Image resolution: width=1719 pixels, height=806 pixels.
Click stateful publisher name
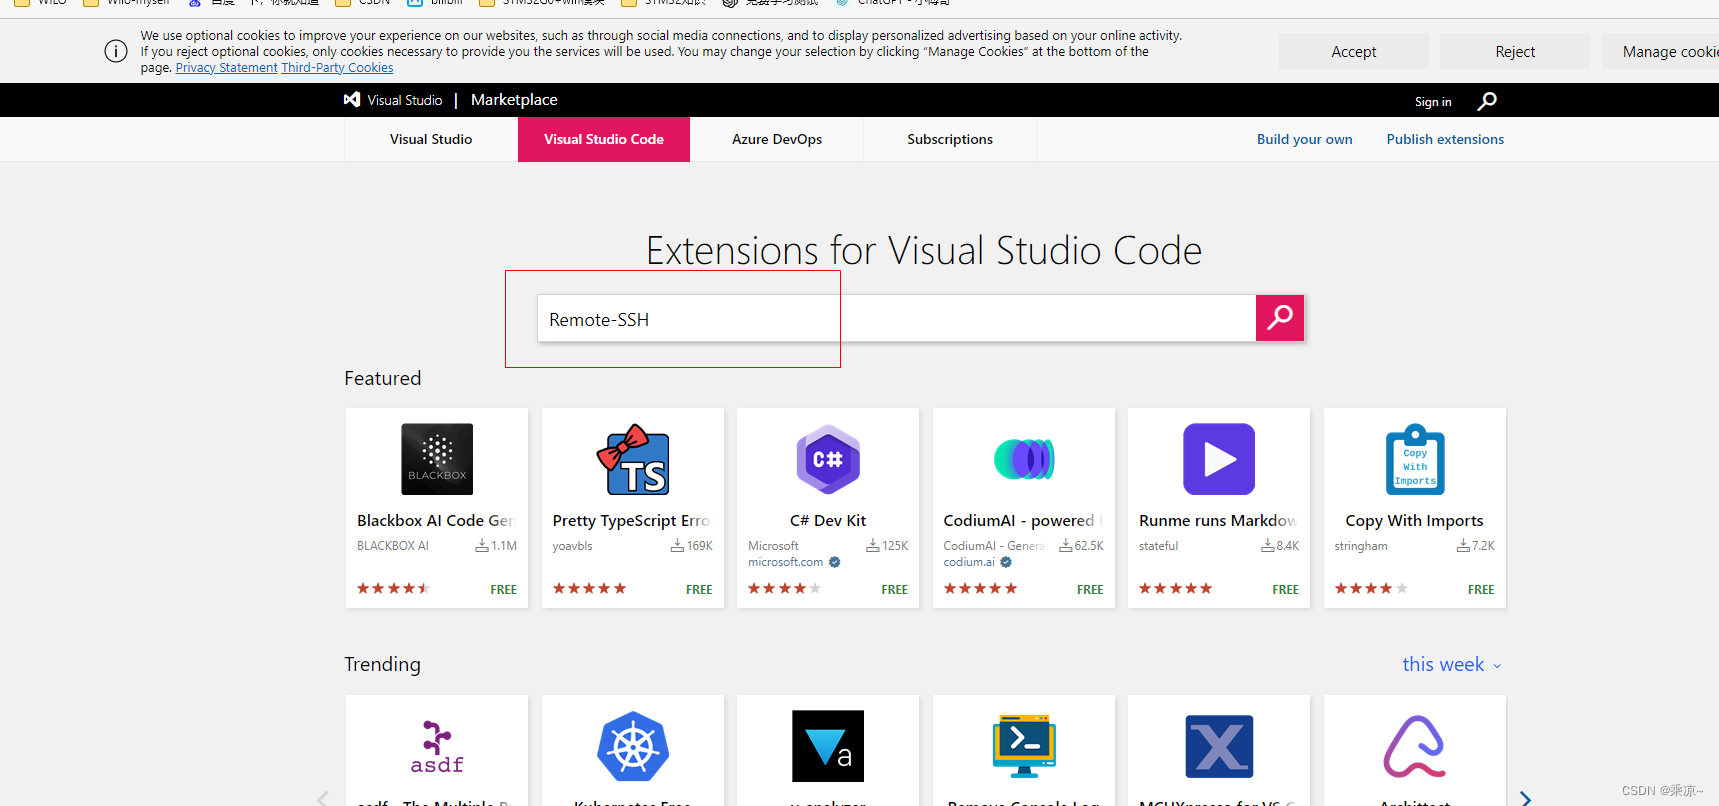(x=1158, y=546)
